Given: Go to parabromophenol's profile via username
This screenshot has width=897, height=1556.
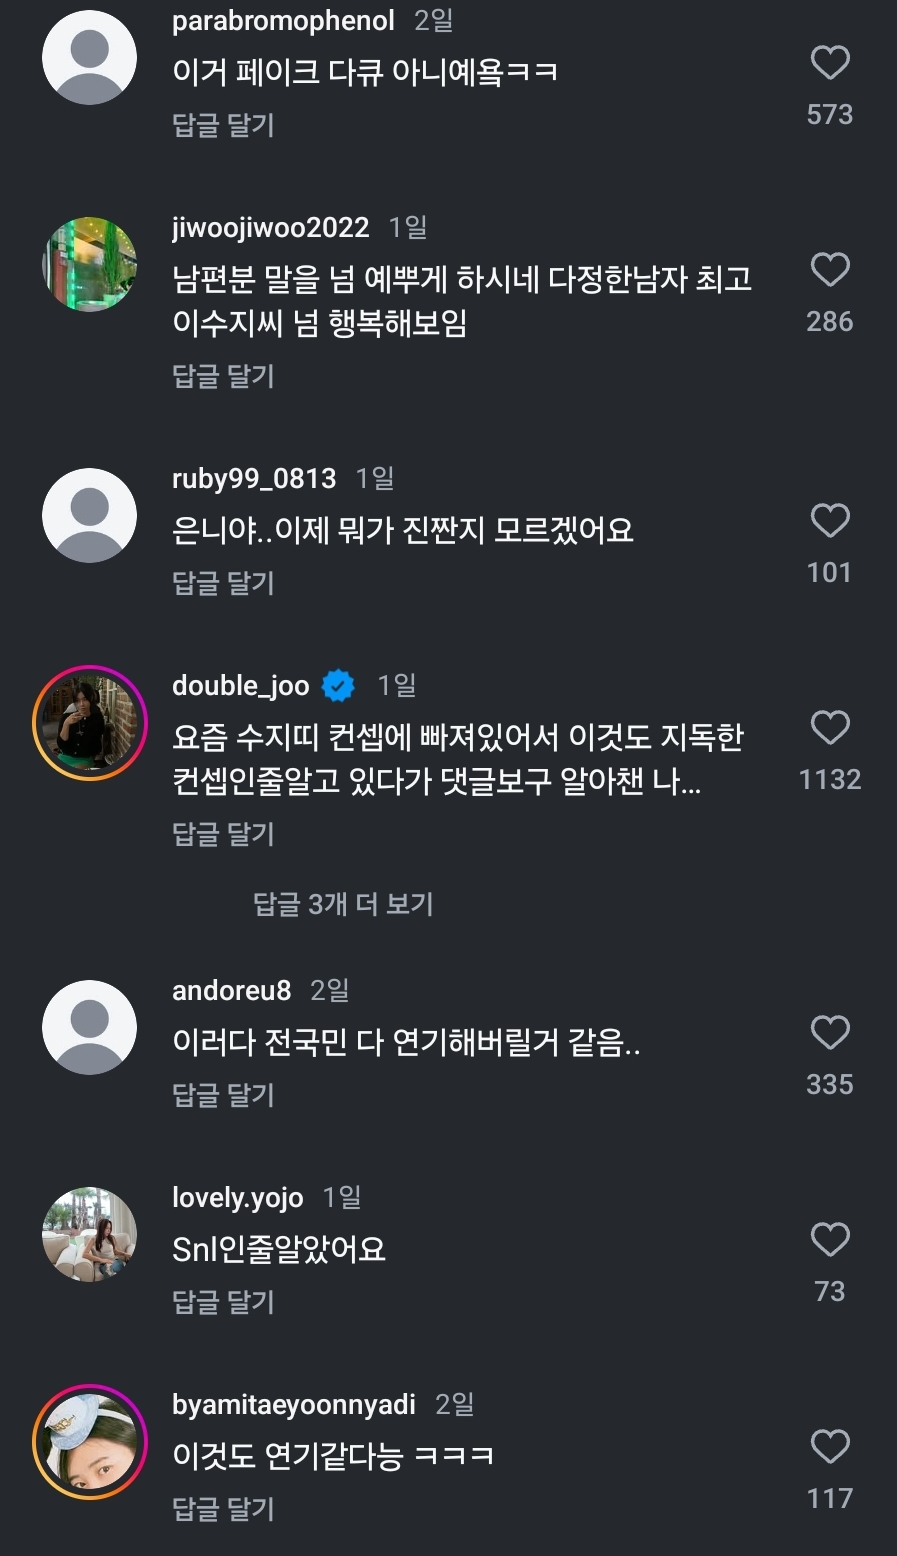Looking at the screenshot, I should click(283, 21).
